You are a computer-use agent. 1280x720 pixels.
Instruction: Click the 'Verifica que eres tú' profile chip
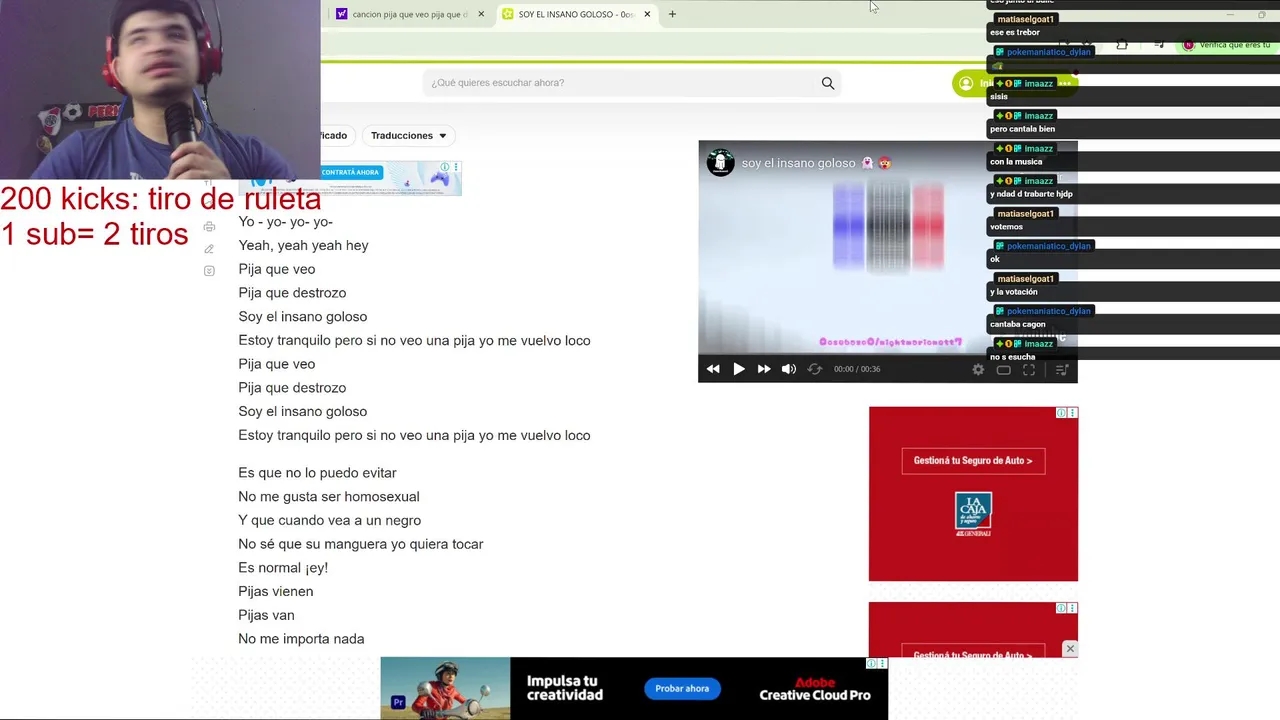point(1226,45)
